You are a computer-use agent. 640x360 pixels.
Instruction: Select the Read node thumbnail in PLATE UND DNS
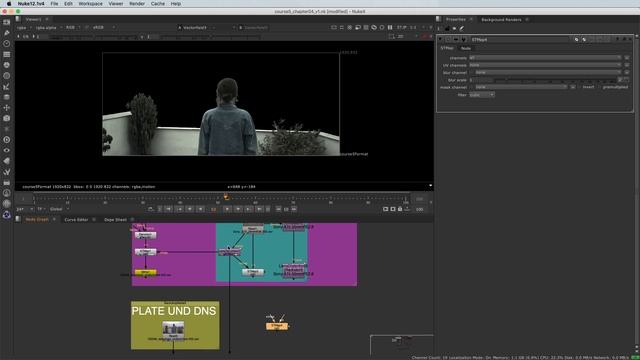click(x=173, y=329)
